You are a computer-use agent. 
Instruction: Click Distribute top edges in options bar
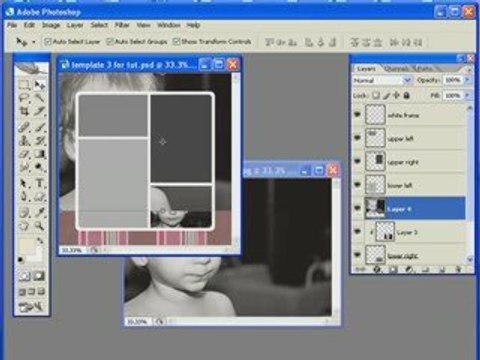point(354,42)
